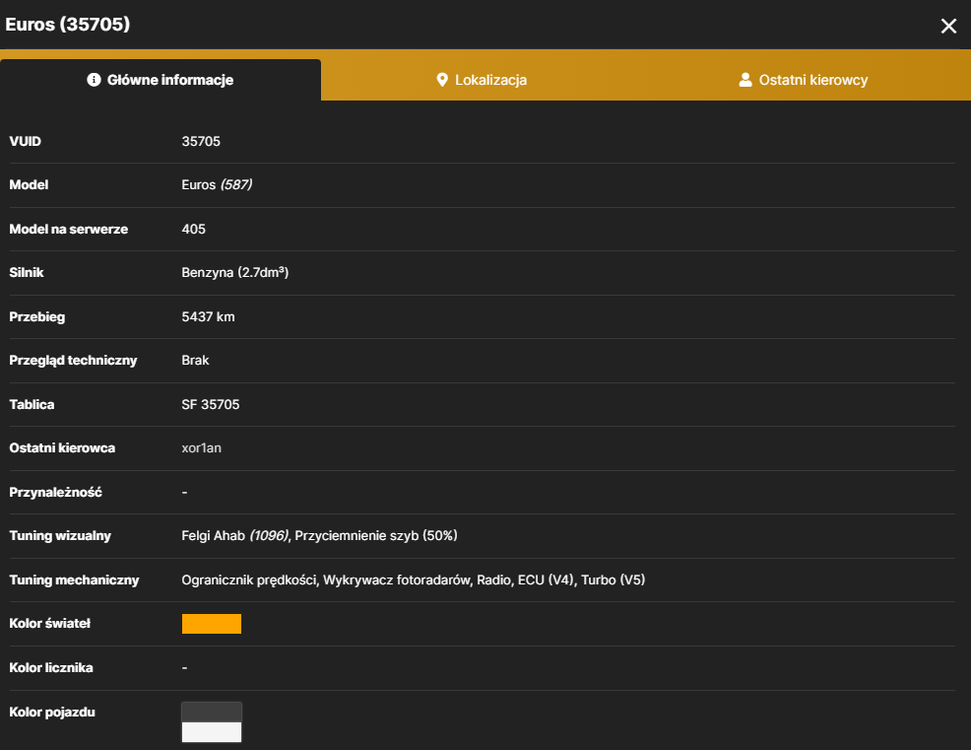Viewport: 971px width, 750px height.
Task: Open last driver profile xor1an
Action: [201, 448]
